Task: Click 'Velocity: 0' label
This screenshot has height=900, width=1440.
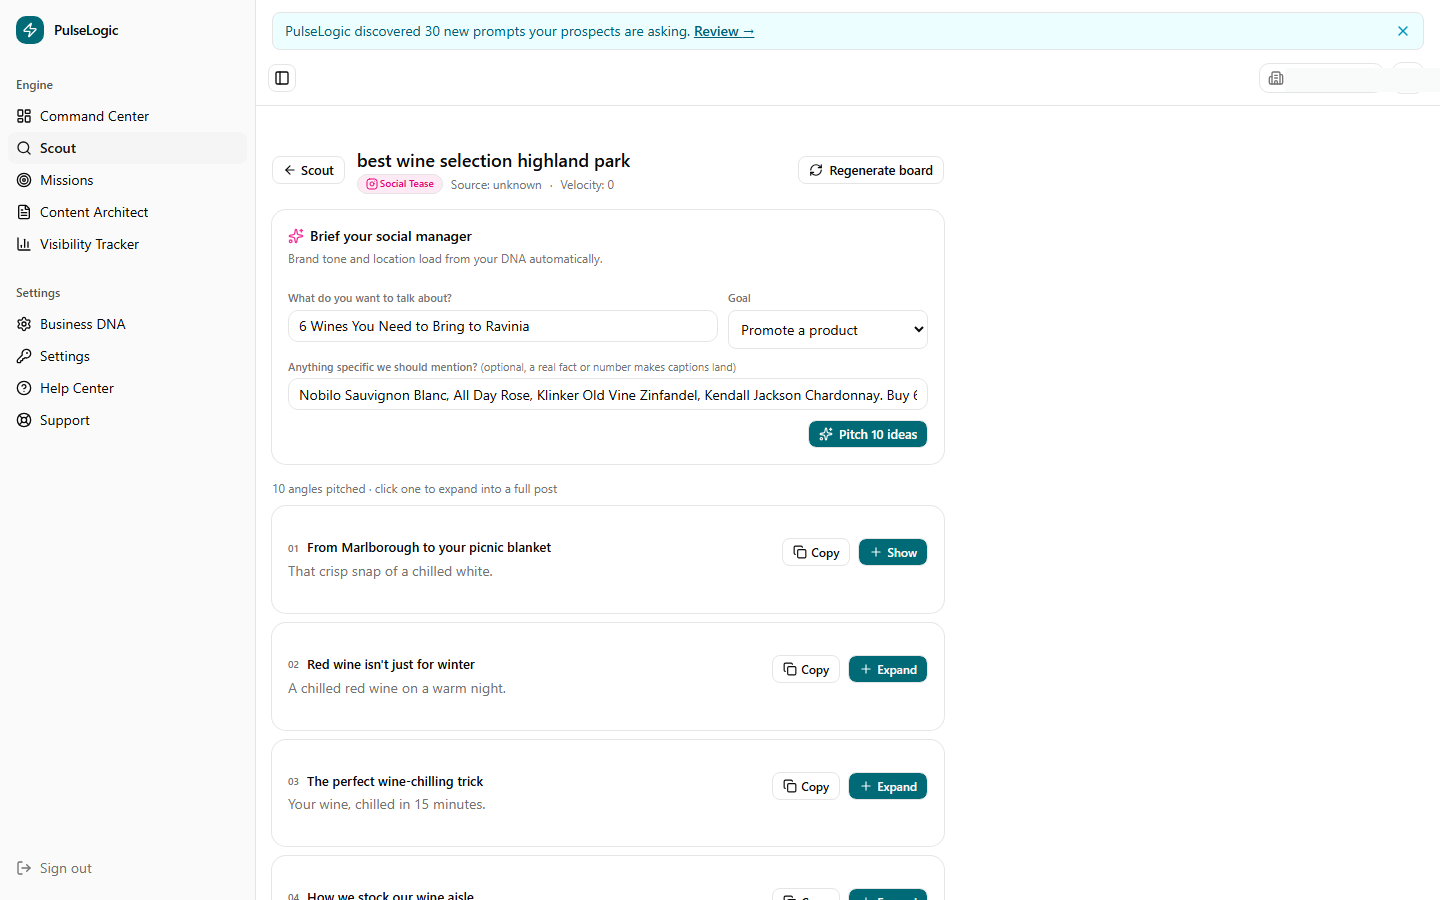Action: coord(587,185)
